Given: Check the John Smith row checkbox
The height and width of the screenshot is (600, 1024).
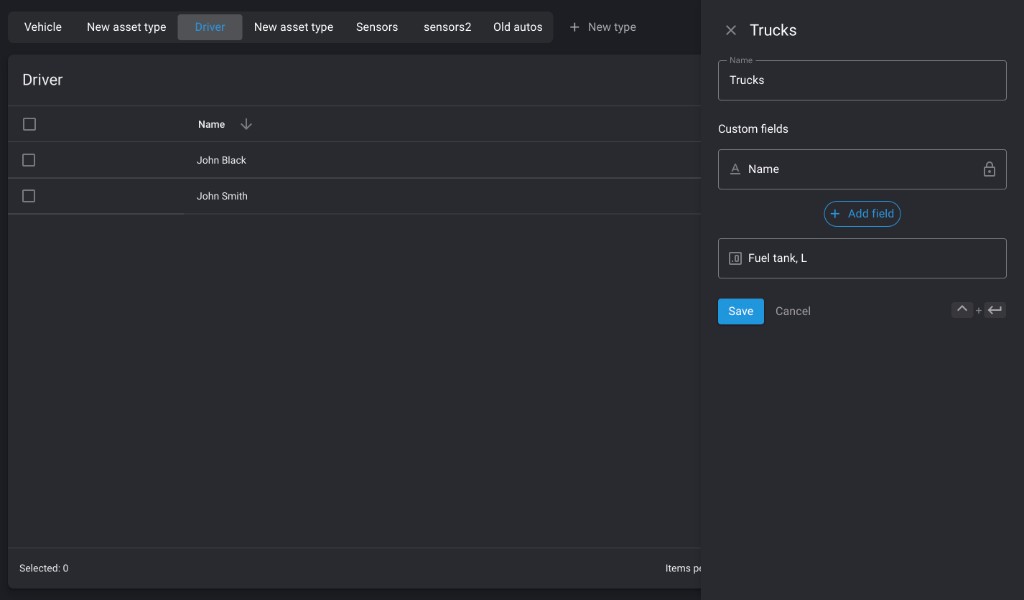Looking at the screenshot, I should tap(29, 196).
